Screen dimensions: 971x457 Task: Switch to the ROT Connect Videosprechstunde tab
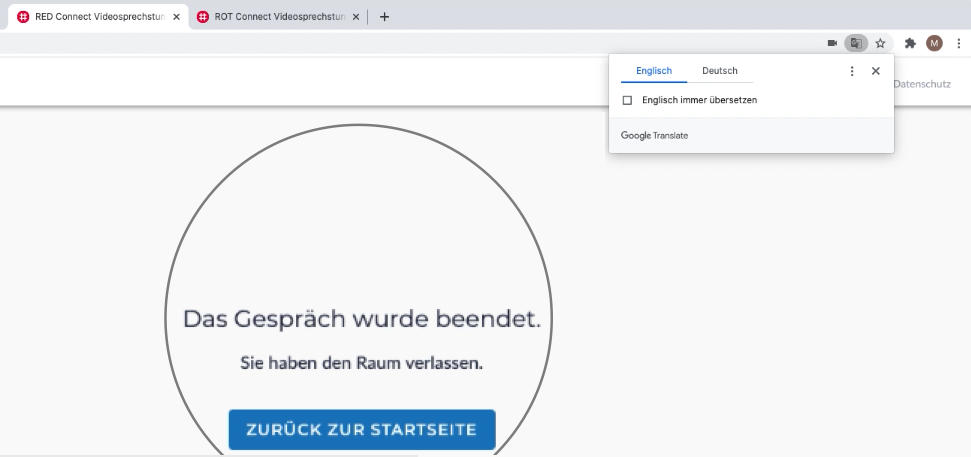tap(275, 17)
